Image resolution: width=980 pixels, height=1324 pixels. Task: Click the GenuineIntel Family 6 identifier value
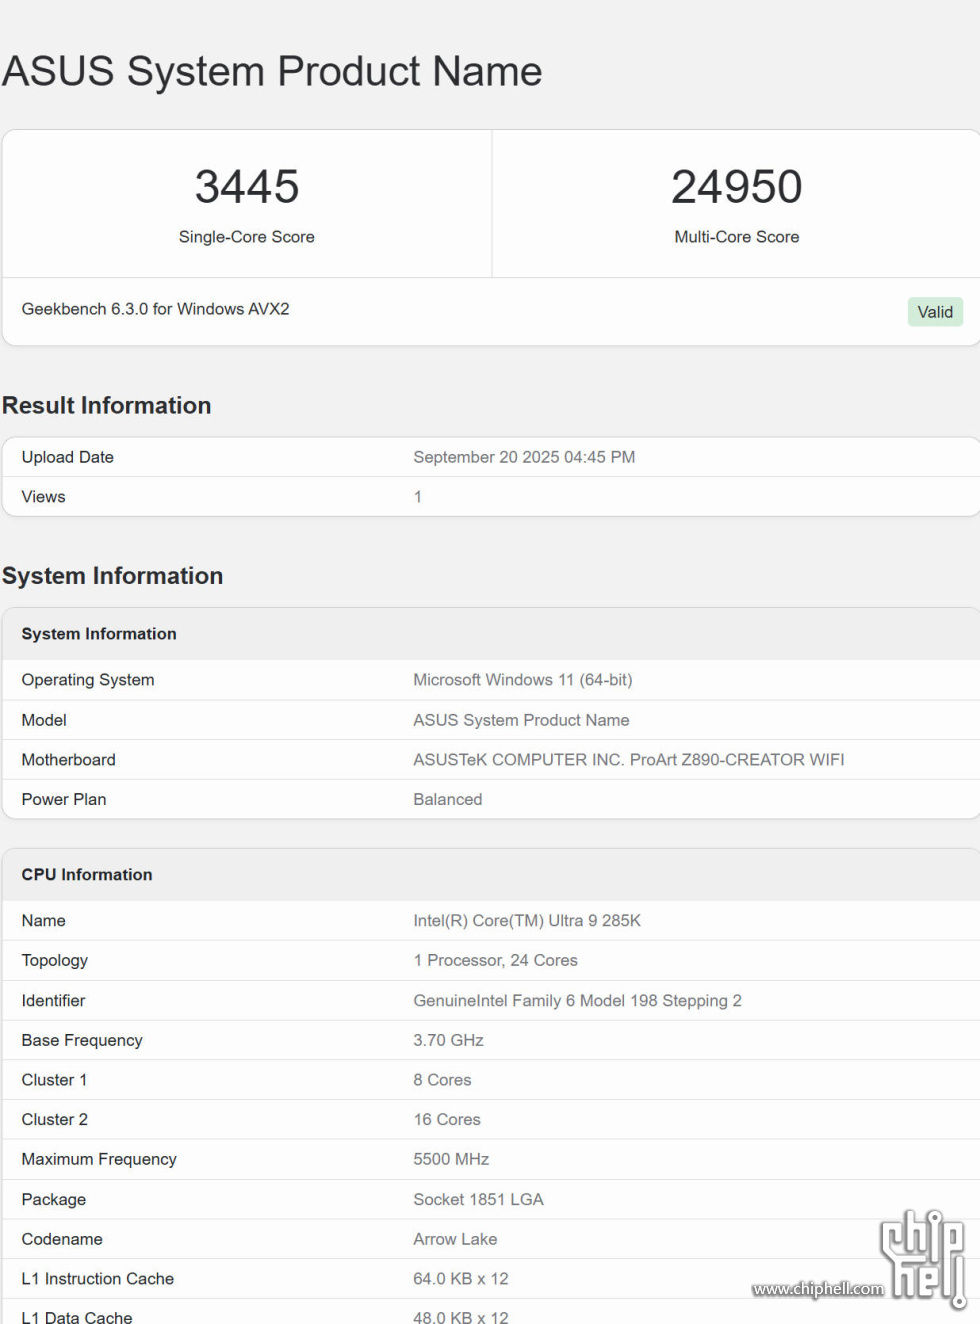577,1001
